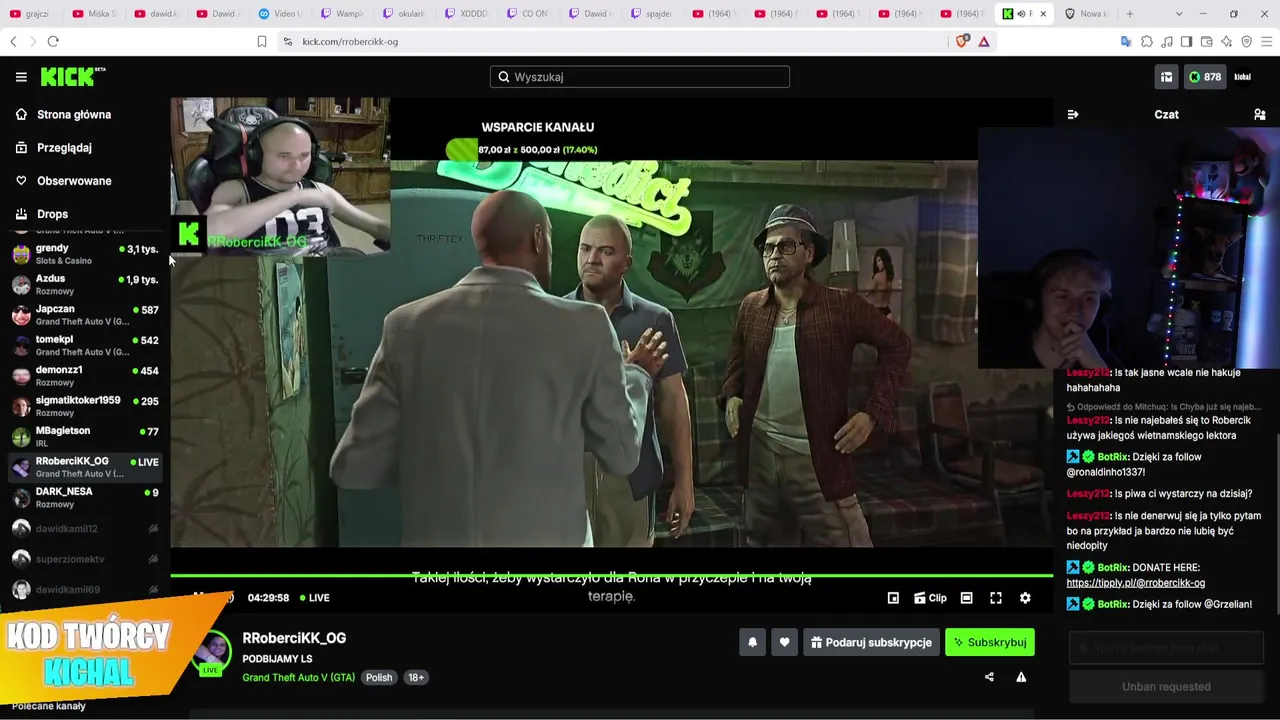Open the Brave VPN shield icon
The height and width of the screenshot is (720, 1280).
1247,42
